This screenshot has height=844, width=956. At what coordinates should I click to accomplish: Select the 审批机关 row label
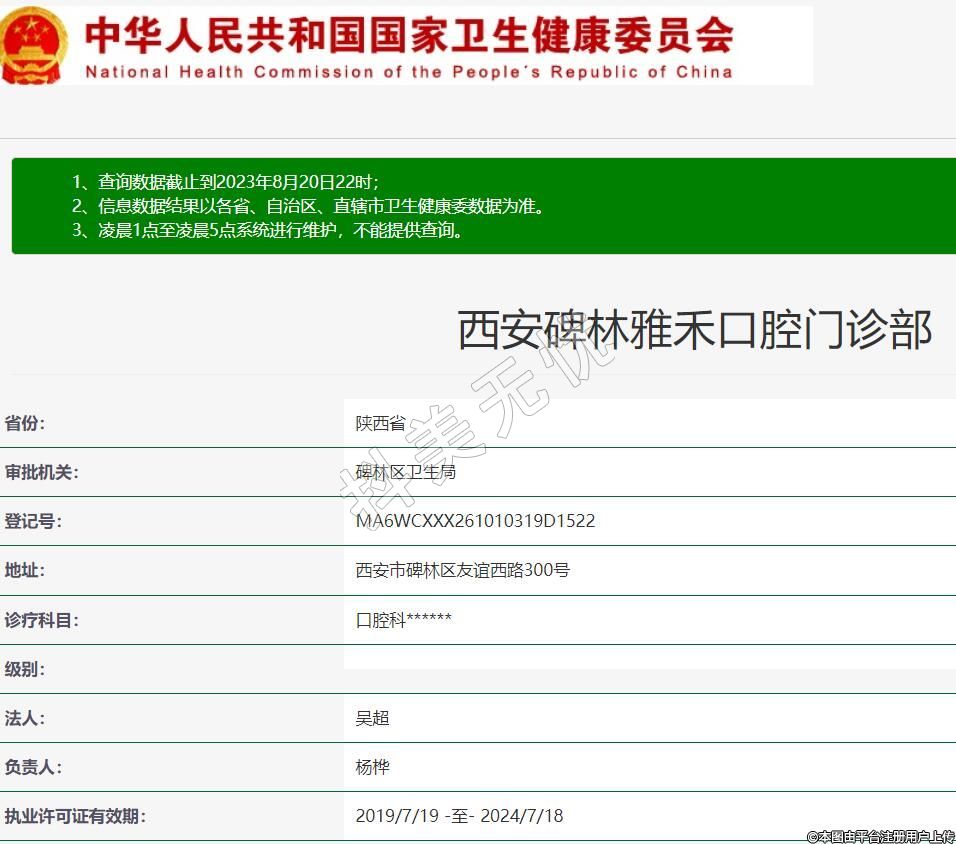point(41,472)
